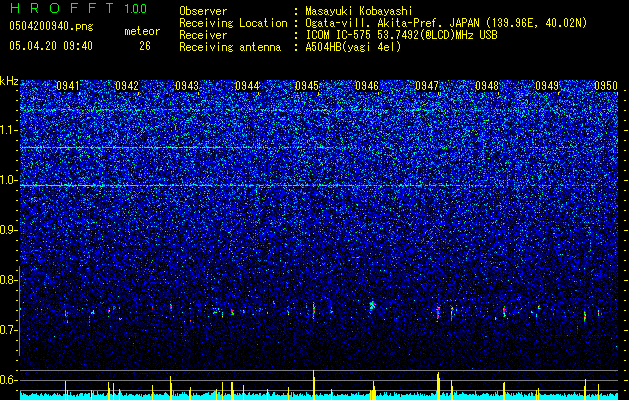The width and height of the screenshot is (629, 400).
Task: Click the 0941 time marker
Action: [68, 86]
